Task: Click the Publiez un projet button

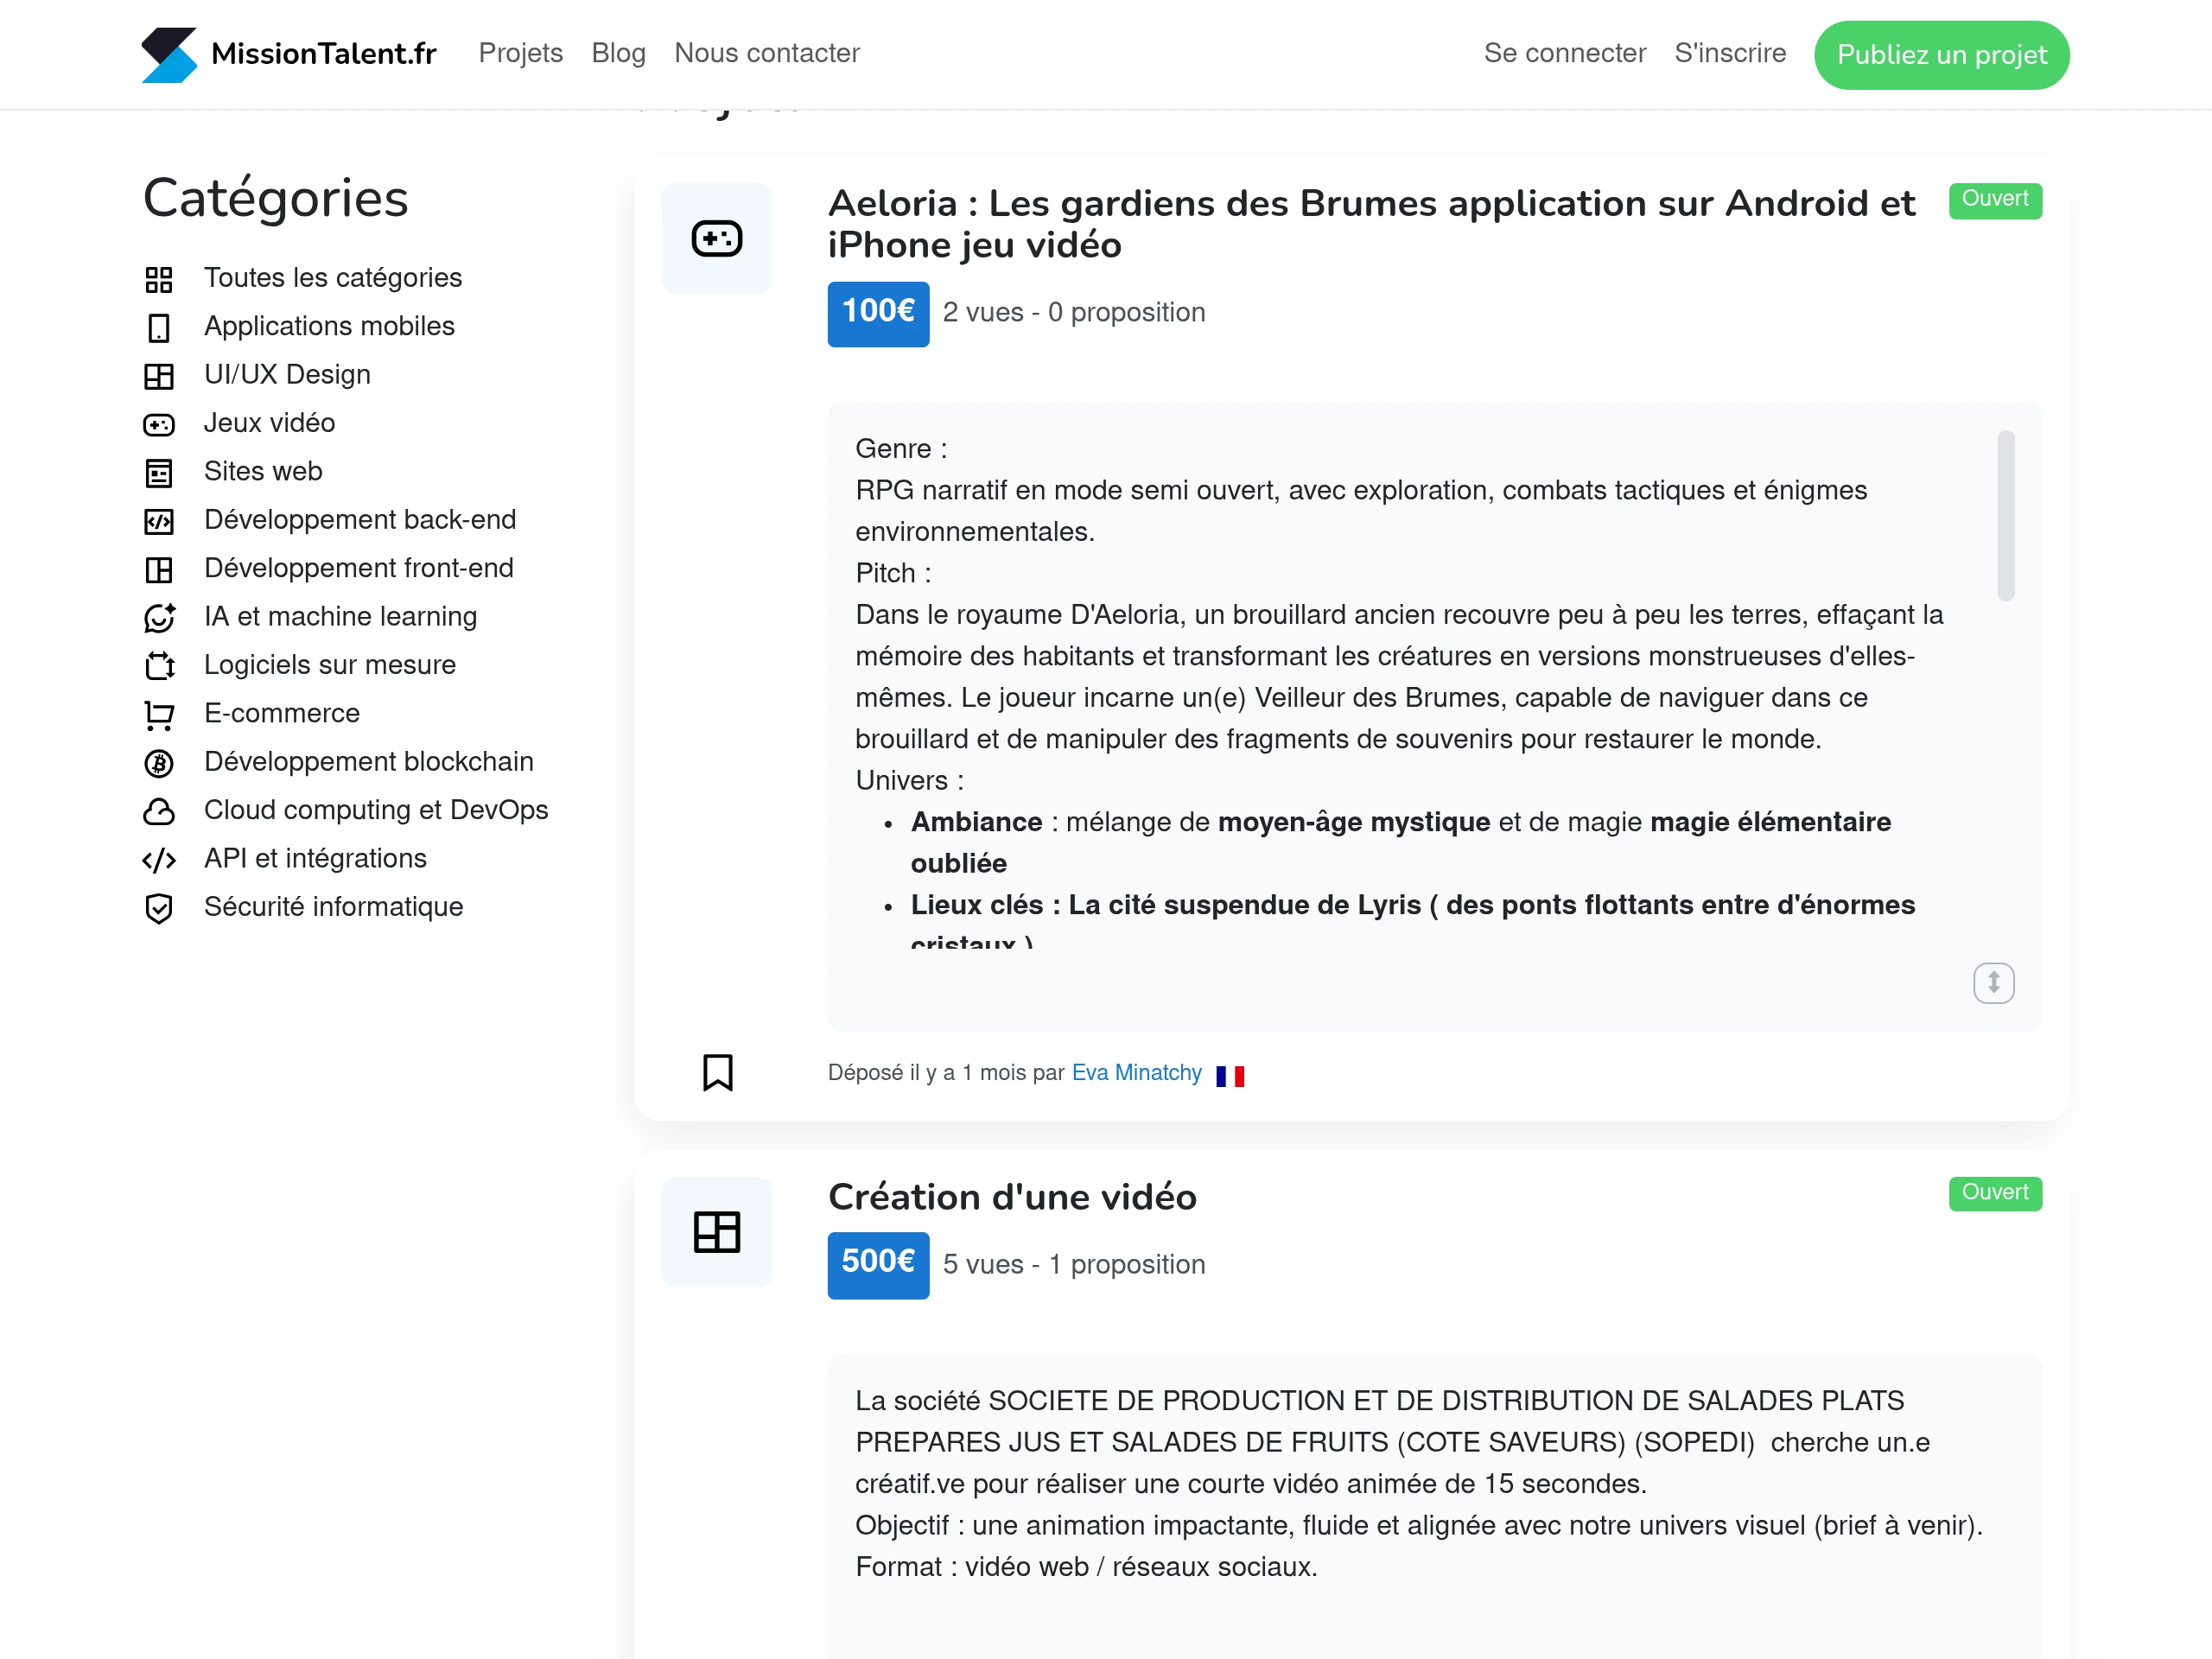Action: pos(1941,55)
